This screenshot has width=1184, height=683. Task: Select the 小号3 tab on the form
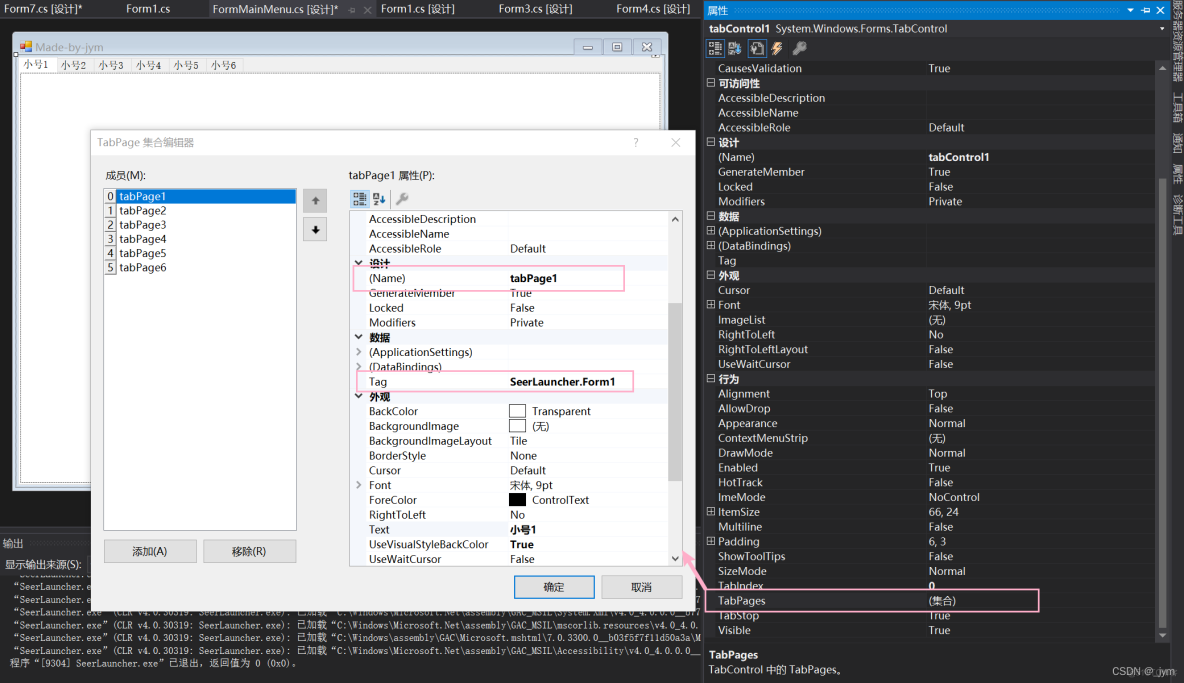click(110, 65)
